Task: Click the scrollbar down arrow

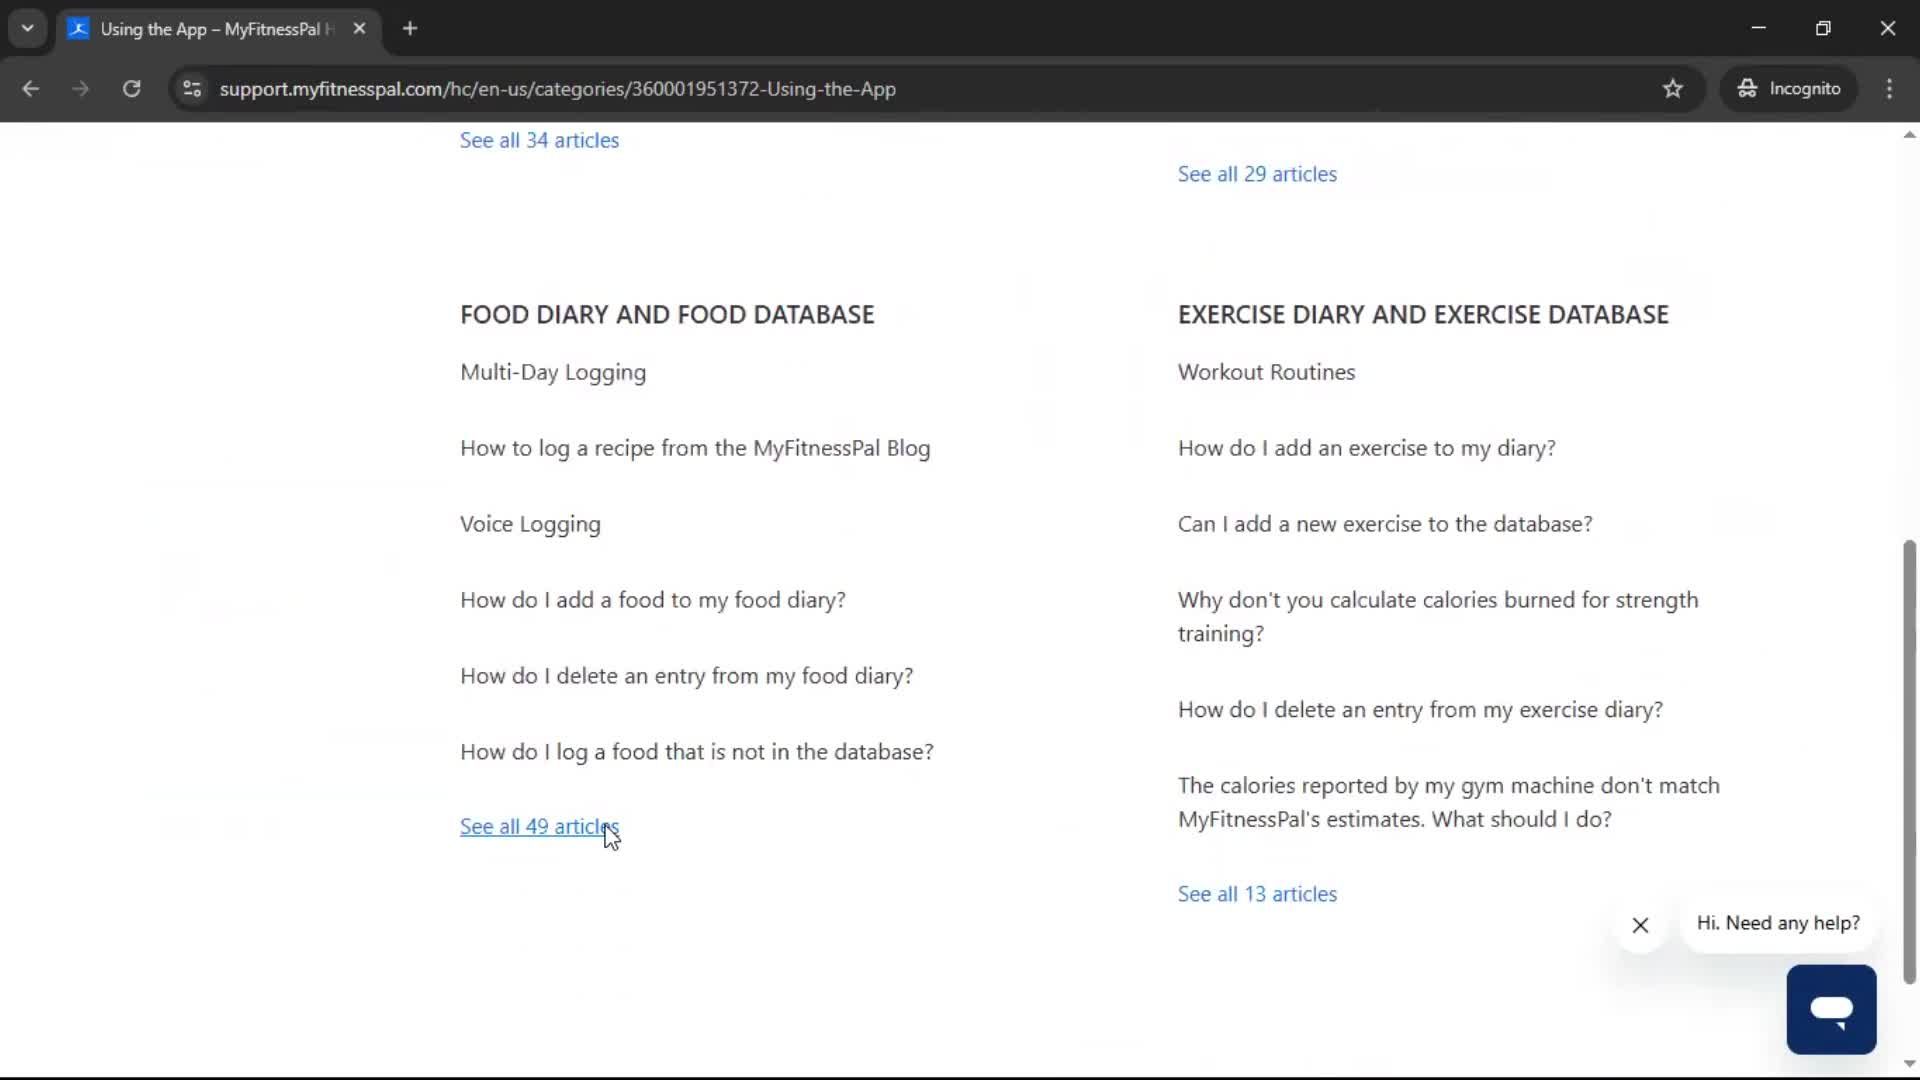Action: [x=1909, y=1064]
